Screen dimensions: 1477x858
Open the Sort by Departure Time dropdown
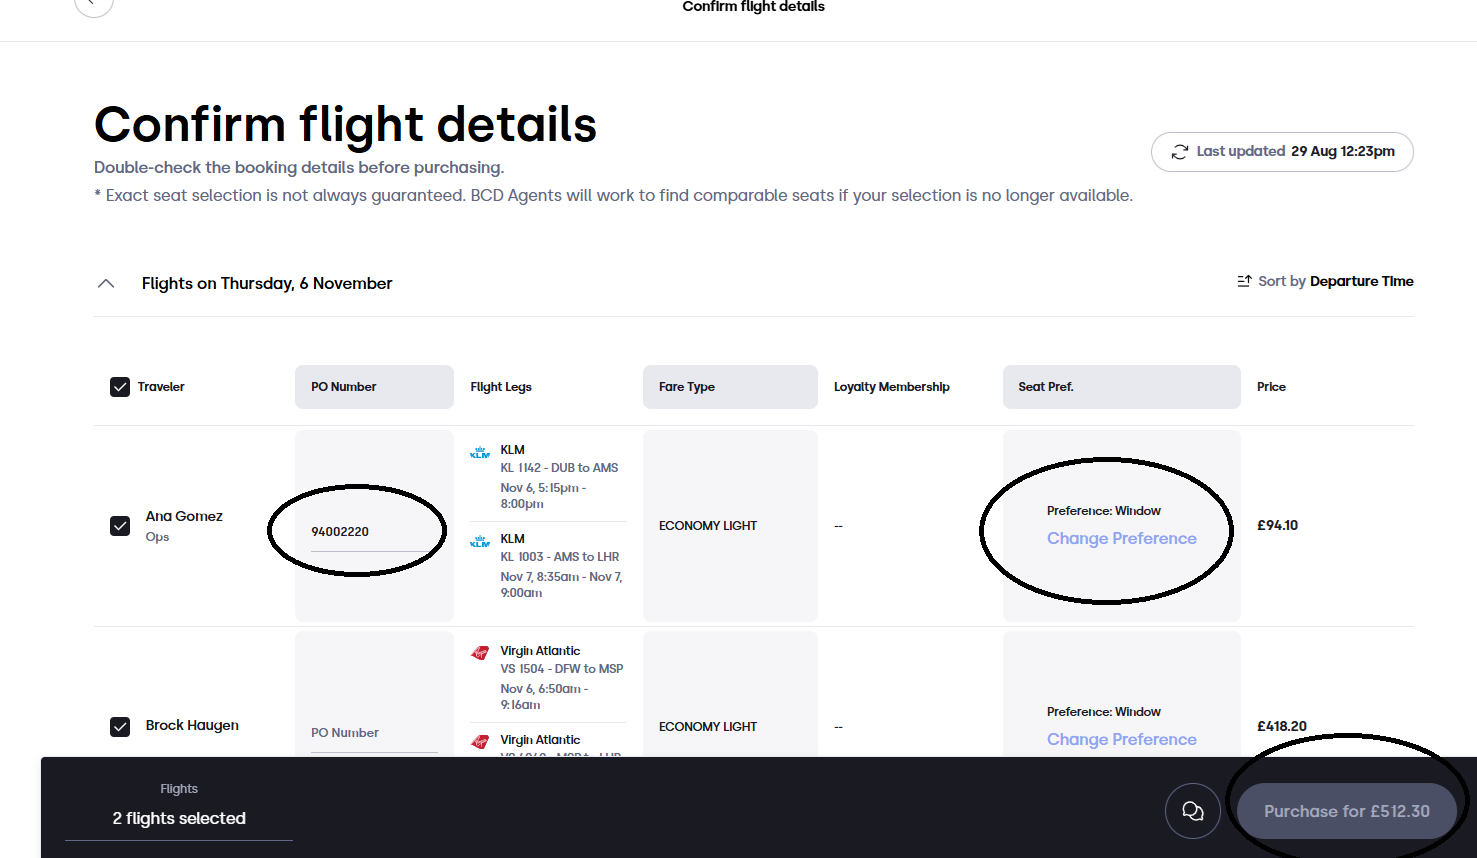click(1325, 281)
